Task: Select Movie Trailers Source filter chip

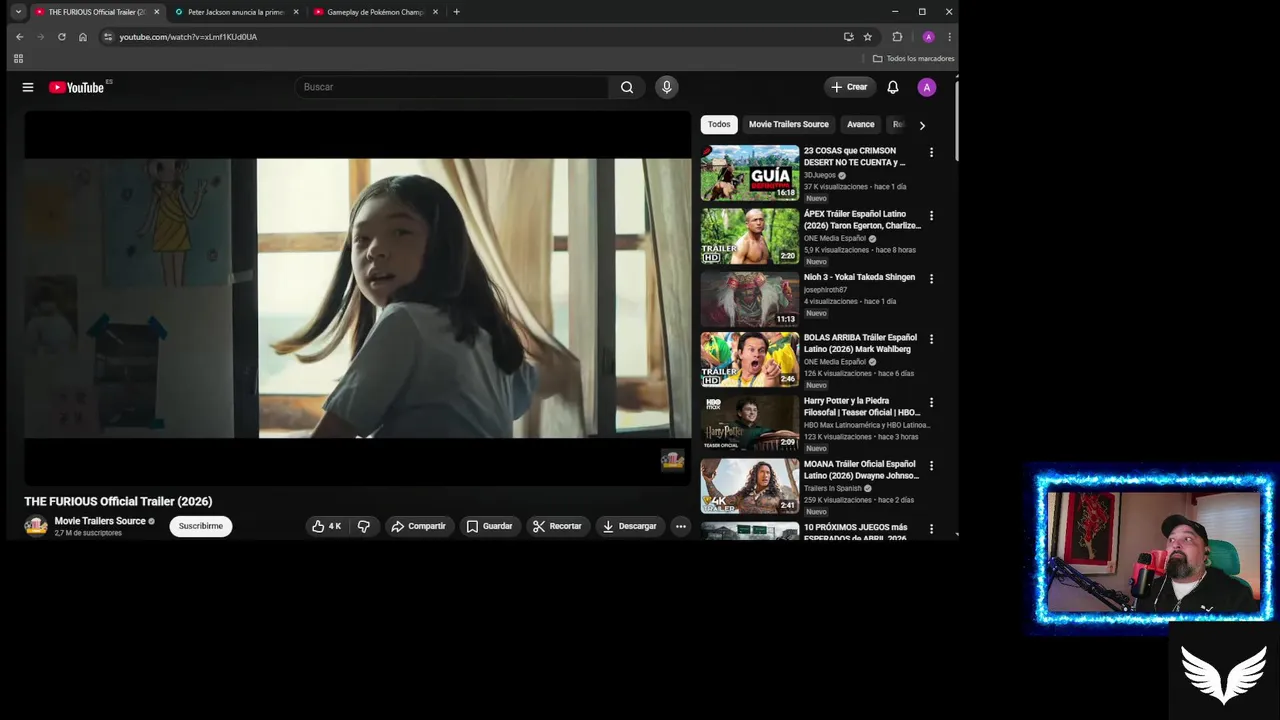Action: (789, 124)
